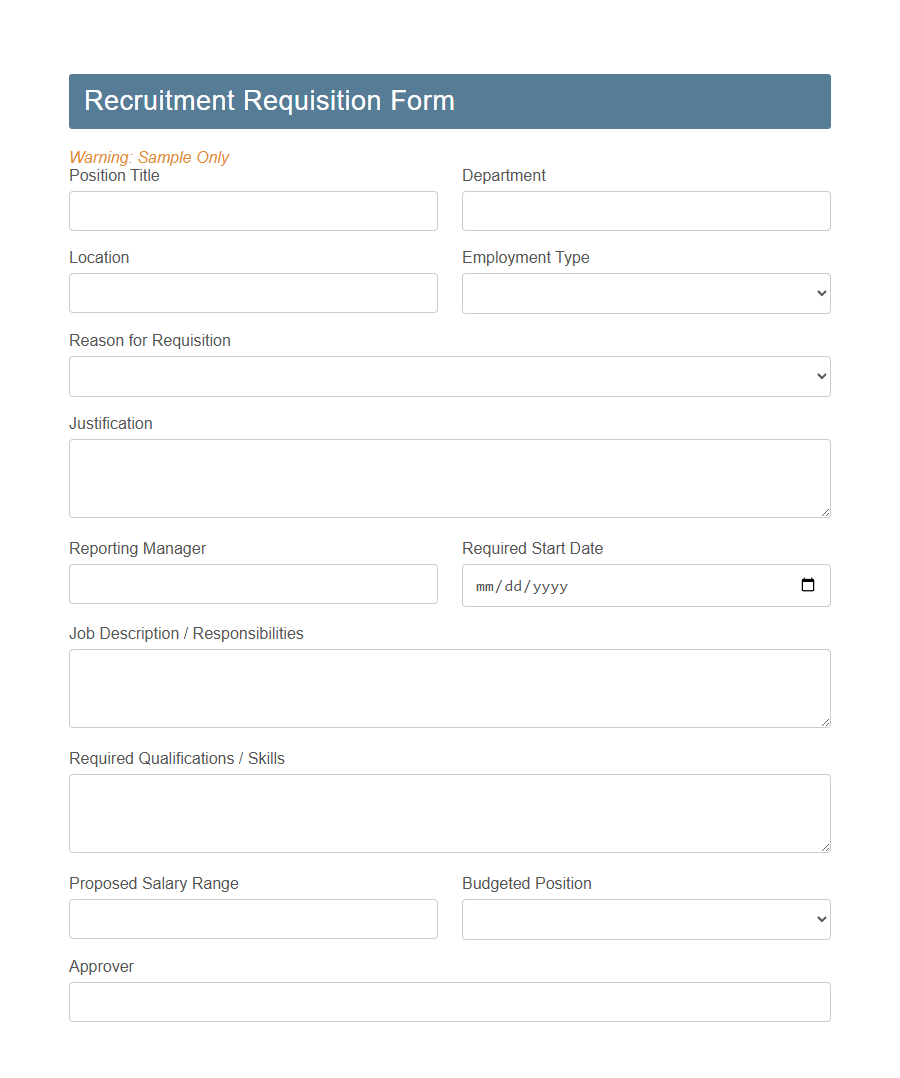
Task: Click the Job Description / Responsibilities text area
Action: point(449,688)
